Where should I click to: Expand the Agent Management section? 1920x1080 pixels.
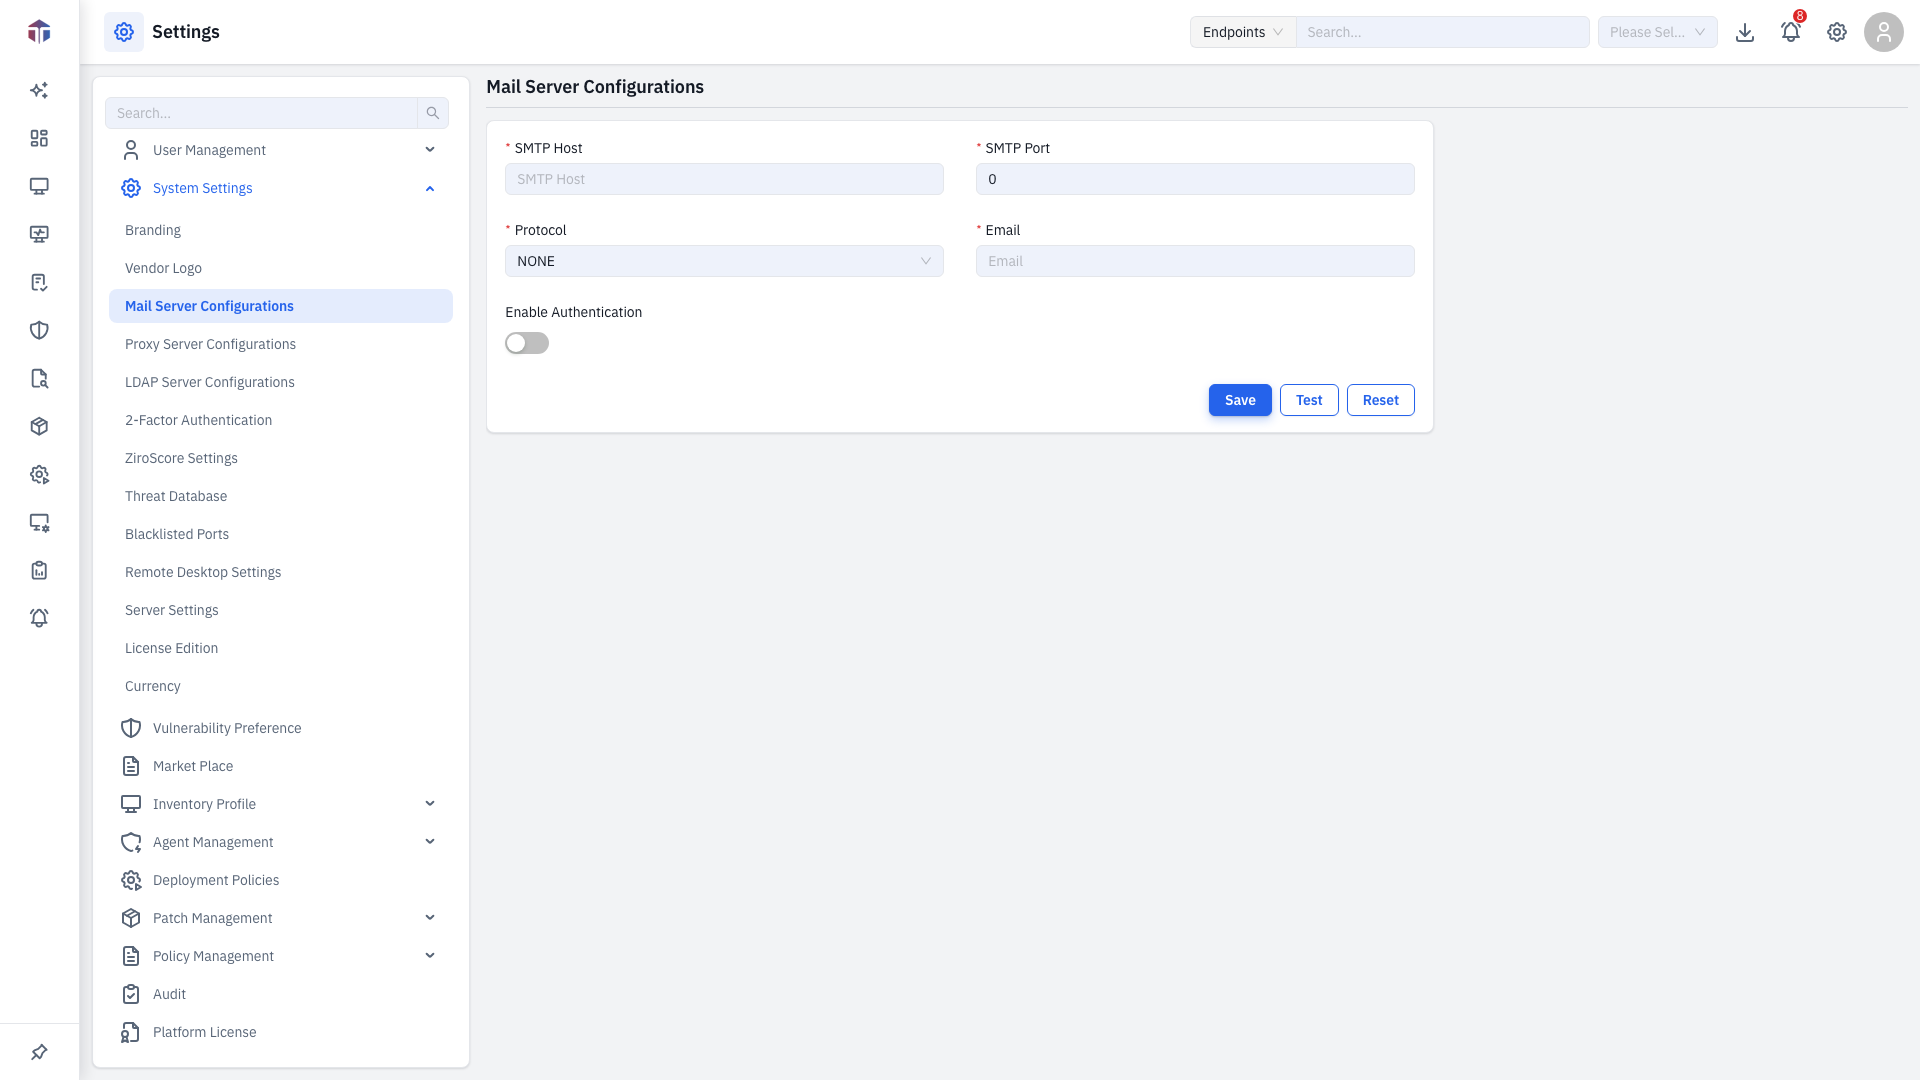(281, 842)
